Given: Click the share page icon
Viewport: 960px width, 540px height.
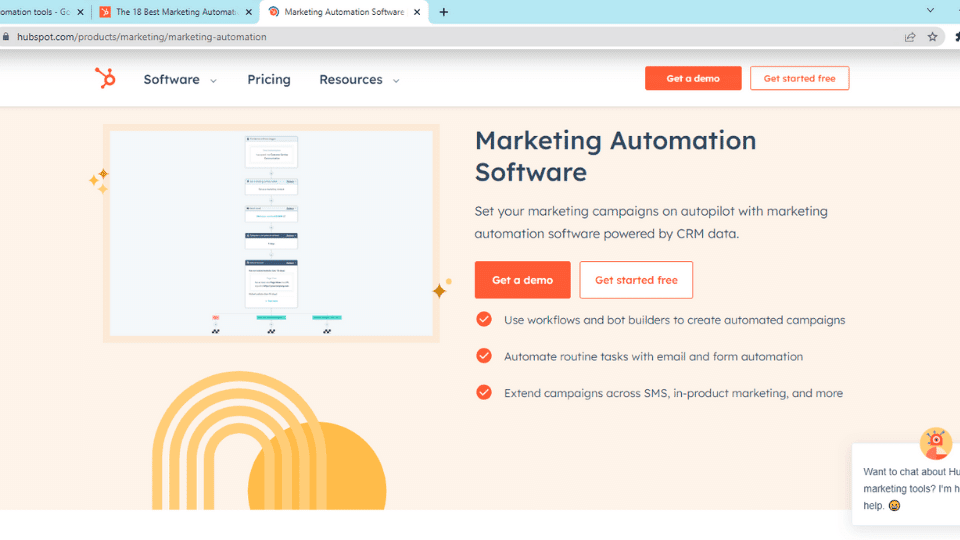Looking at the screenshot, I should point(910,37).
